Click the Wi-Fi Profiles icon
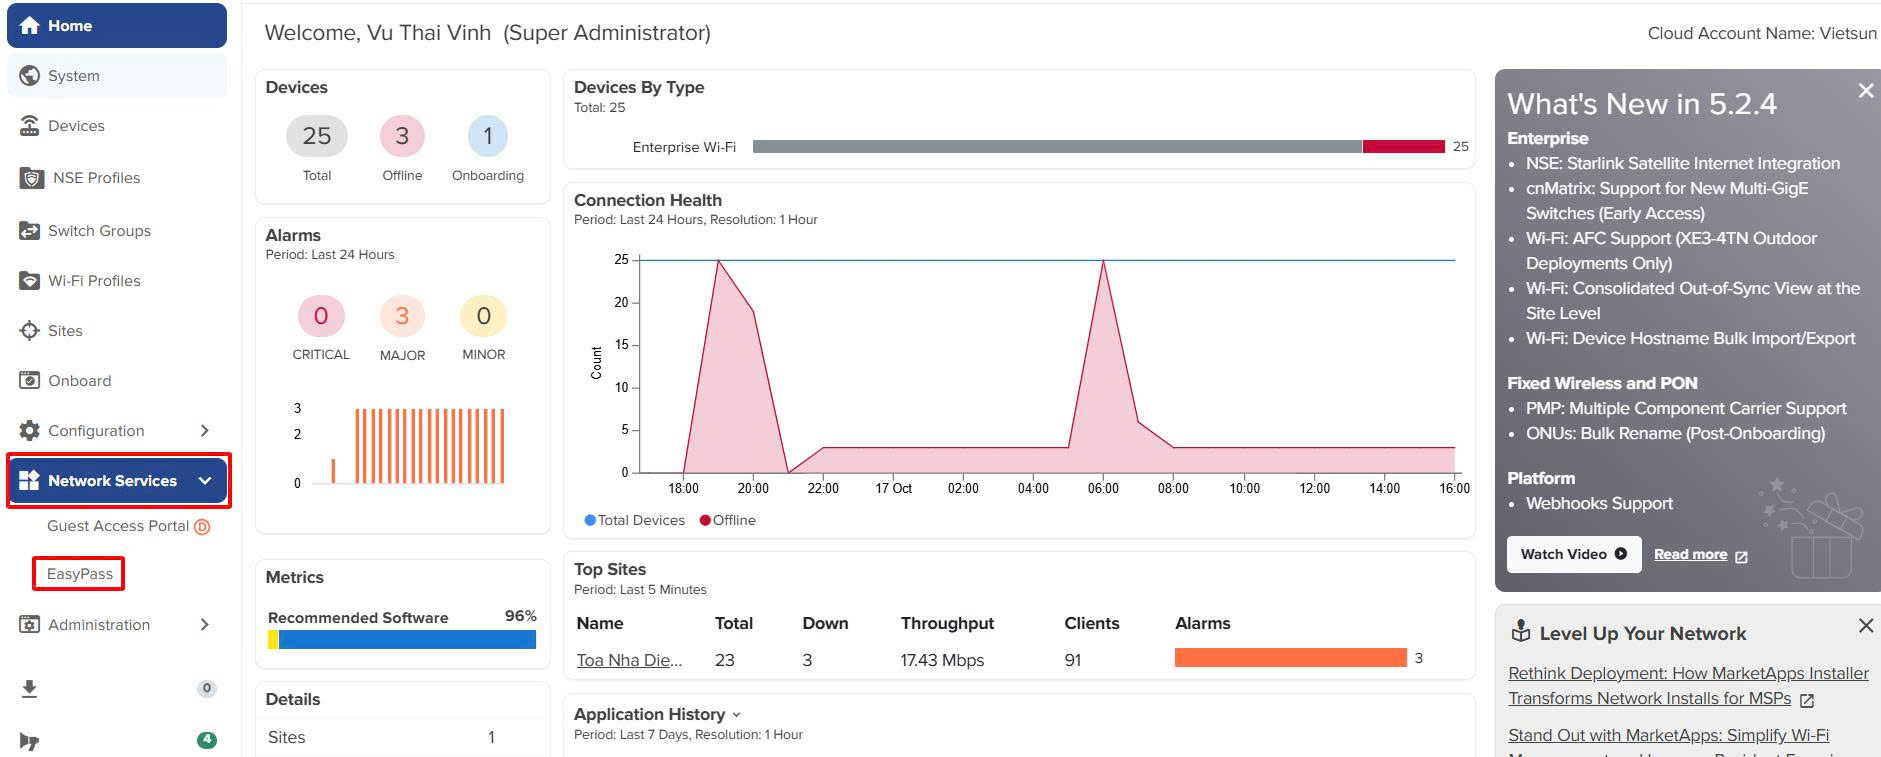 (30, 281)
